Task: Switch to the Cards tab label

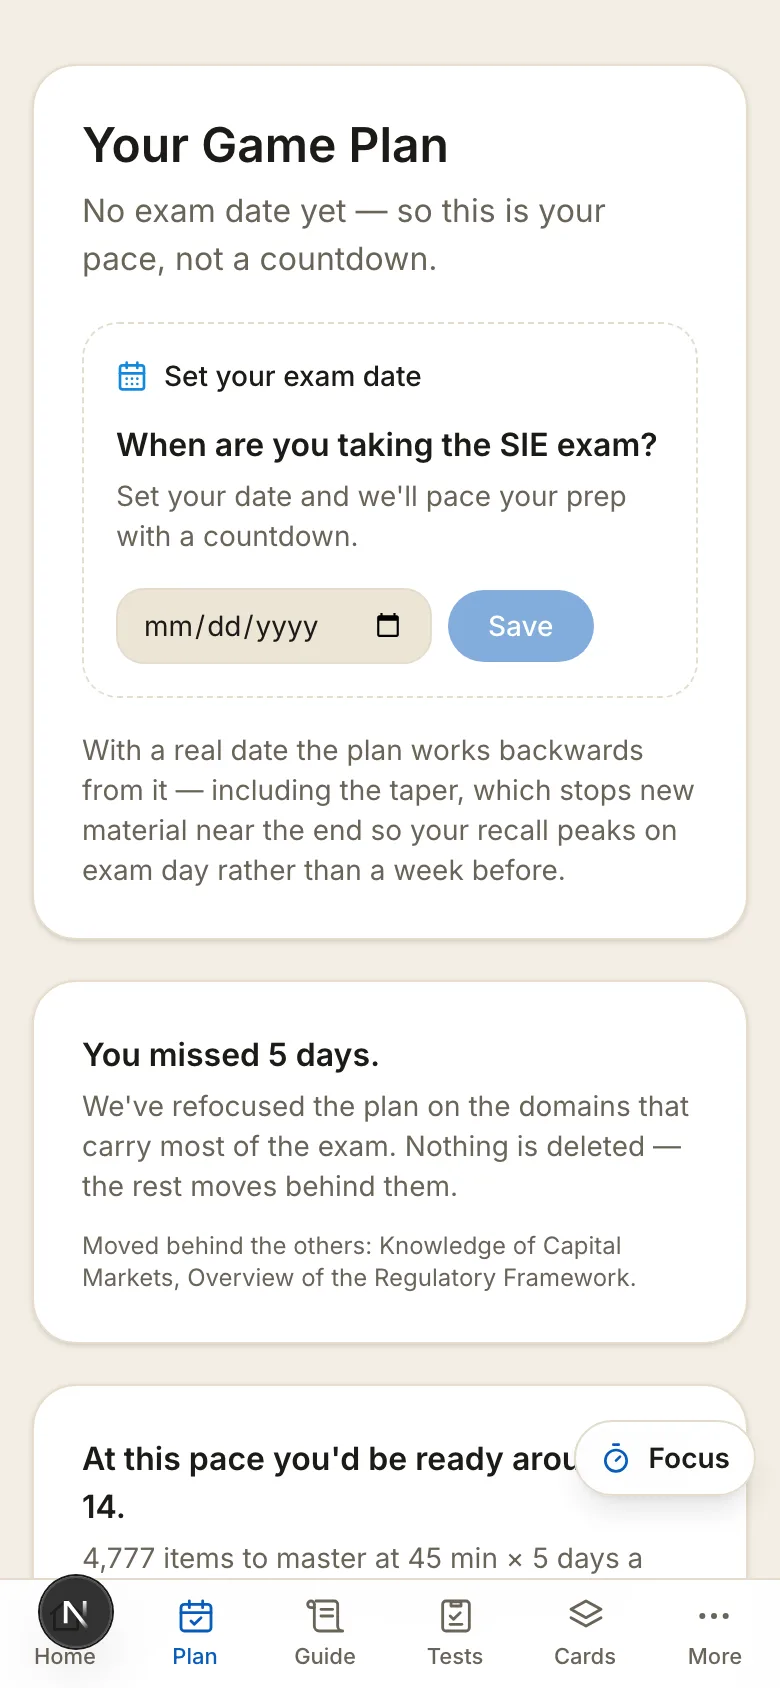Action: [x=585, y=1656]
